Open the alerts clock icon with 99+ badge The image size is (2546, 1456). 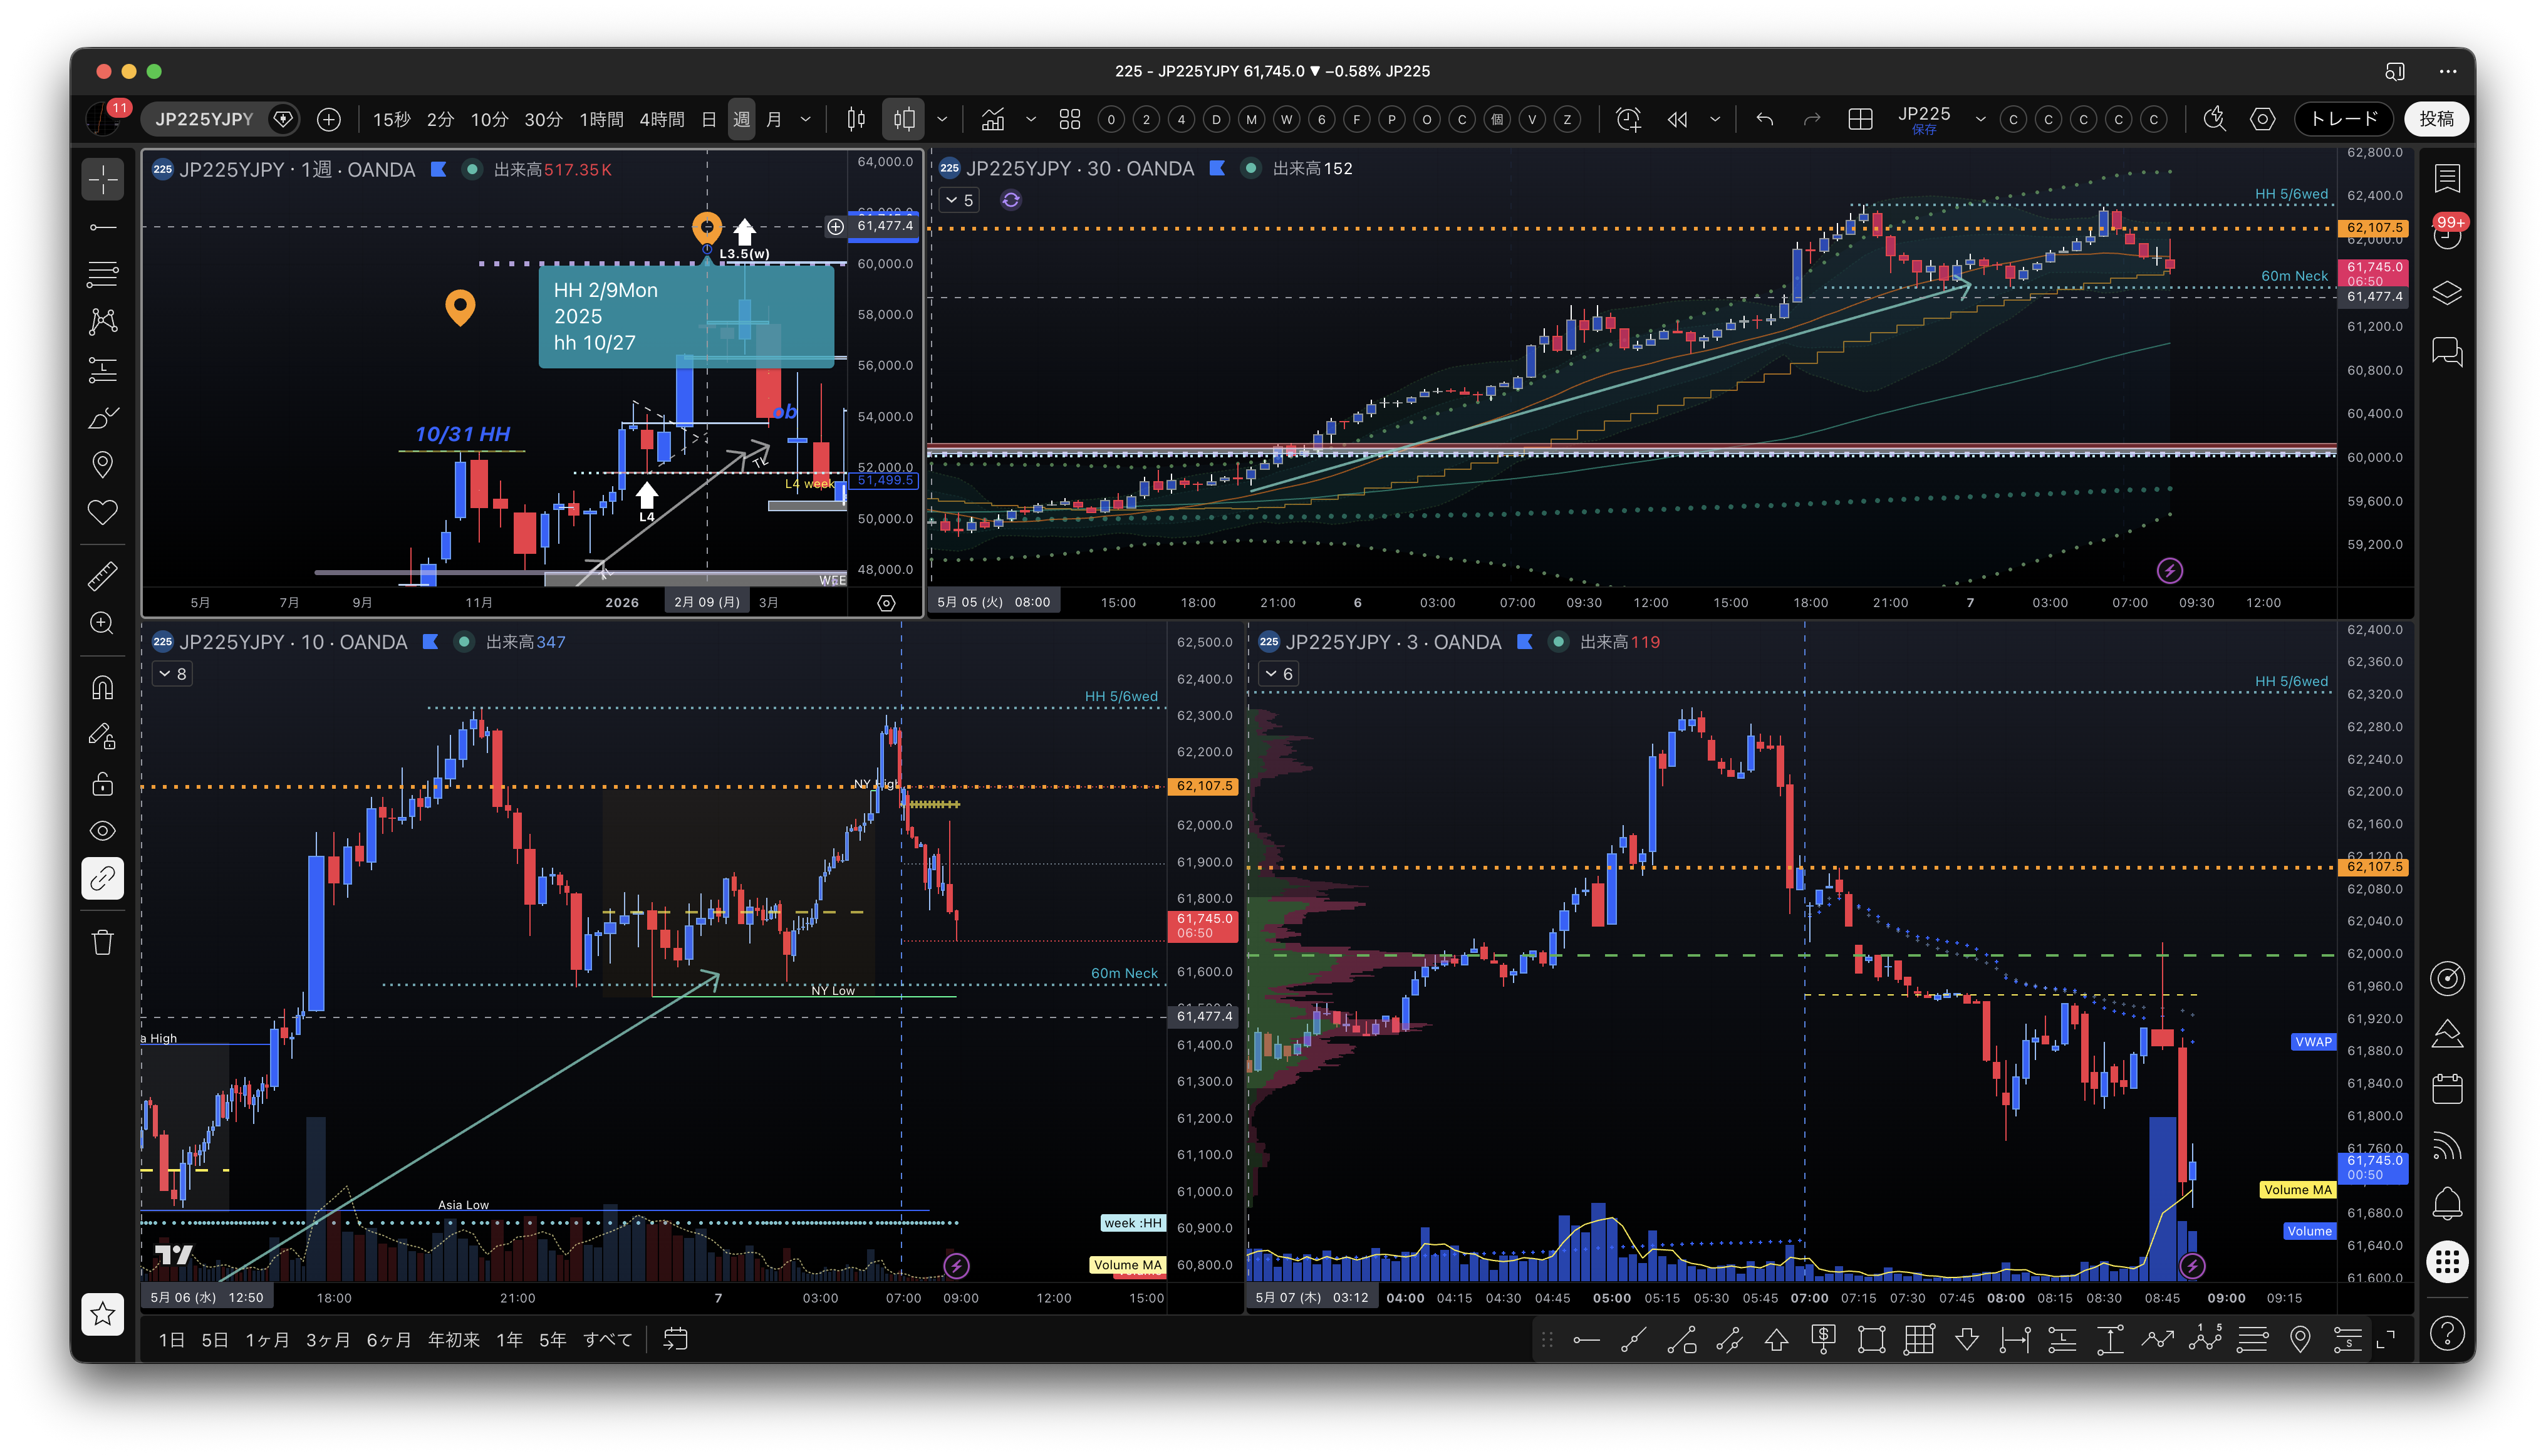(2446, 236)
